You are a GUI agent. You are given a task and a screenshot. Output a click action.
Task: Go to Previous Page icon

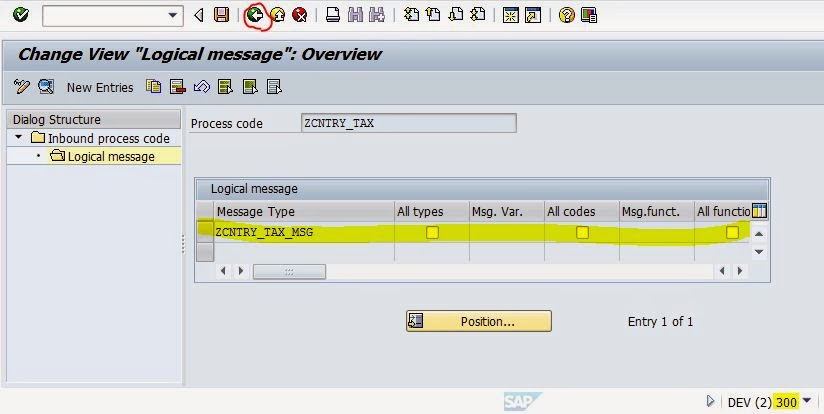pos(433,15)
